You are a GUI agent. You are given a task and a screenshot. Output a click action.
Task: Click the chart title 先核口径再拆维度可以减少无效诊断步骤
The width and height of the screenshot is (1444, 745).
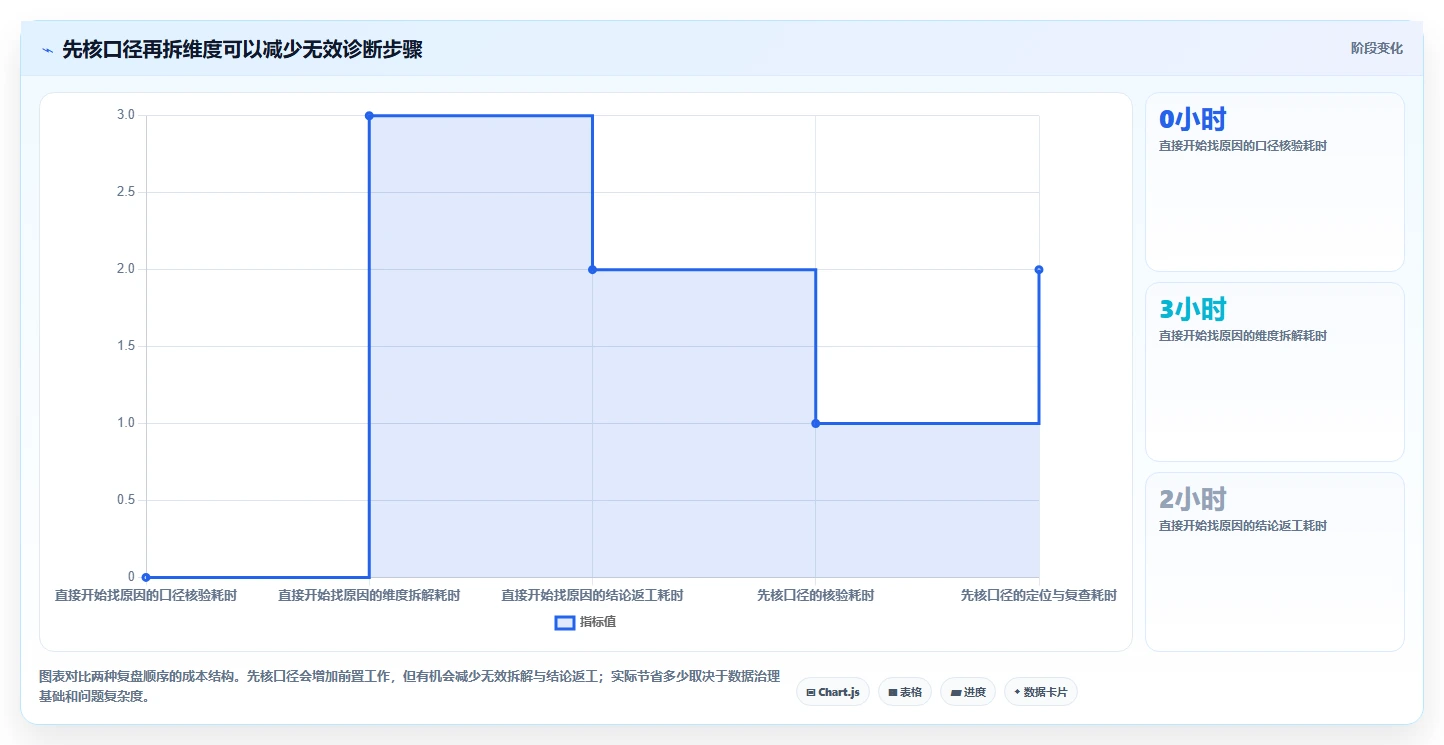coord(242,50)
